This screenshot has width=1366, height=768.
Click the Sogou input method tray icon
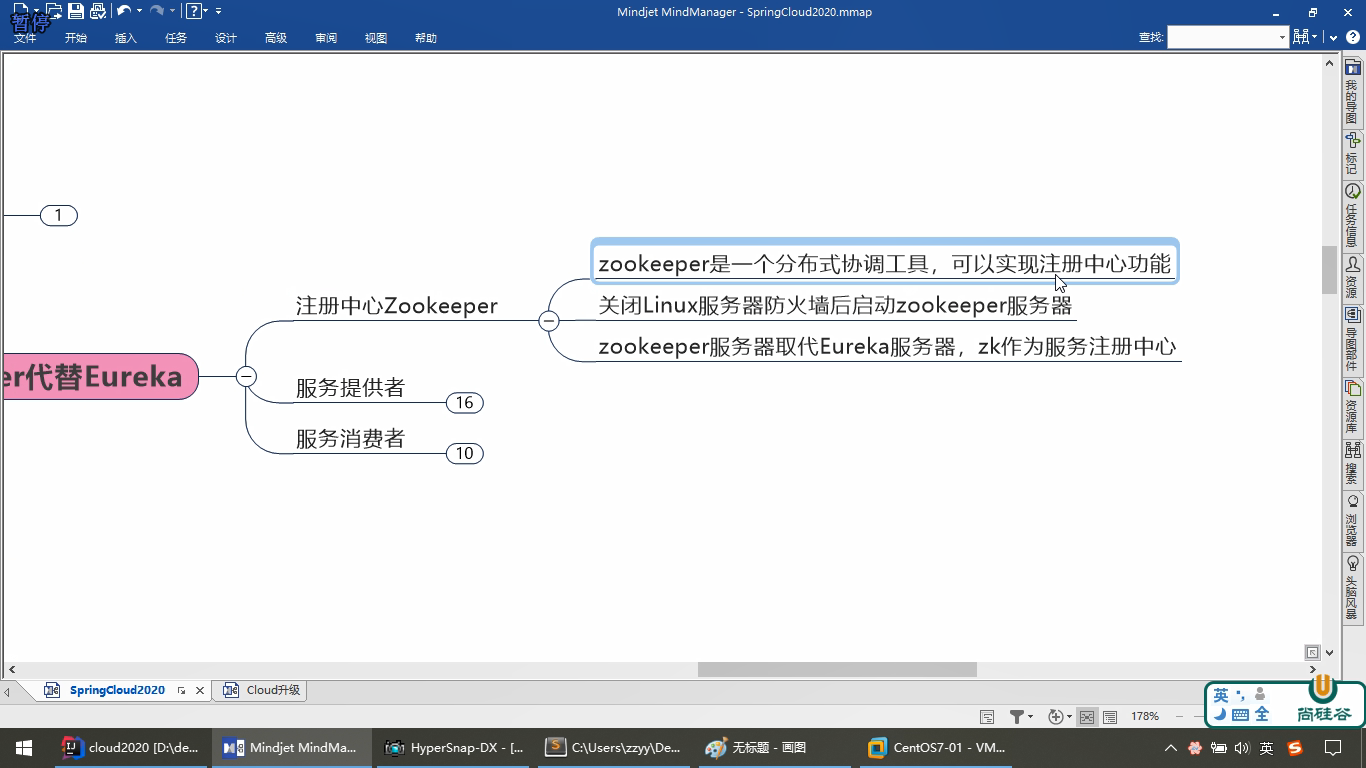[x=1295, y=747]
